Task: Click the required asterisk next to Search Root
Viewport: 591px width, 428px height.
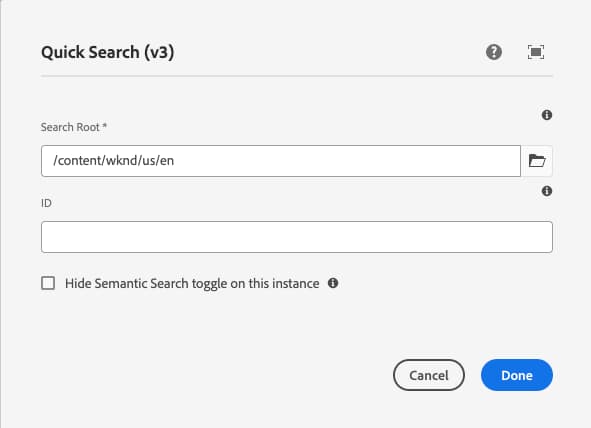Action: pos(105,125)
